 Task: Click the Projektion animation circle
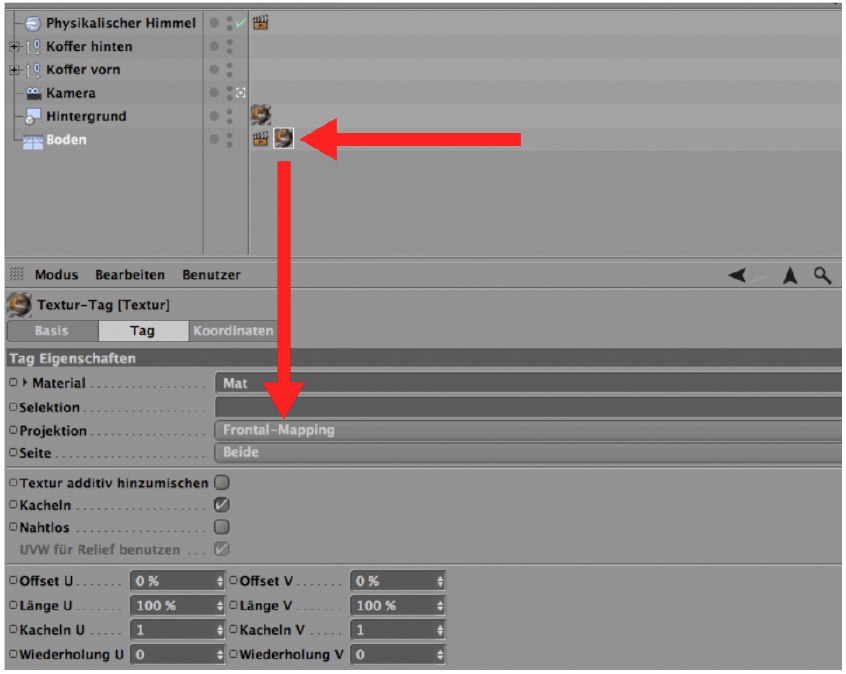(13, 430)
